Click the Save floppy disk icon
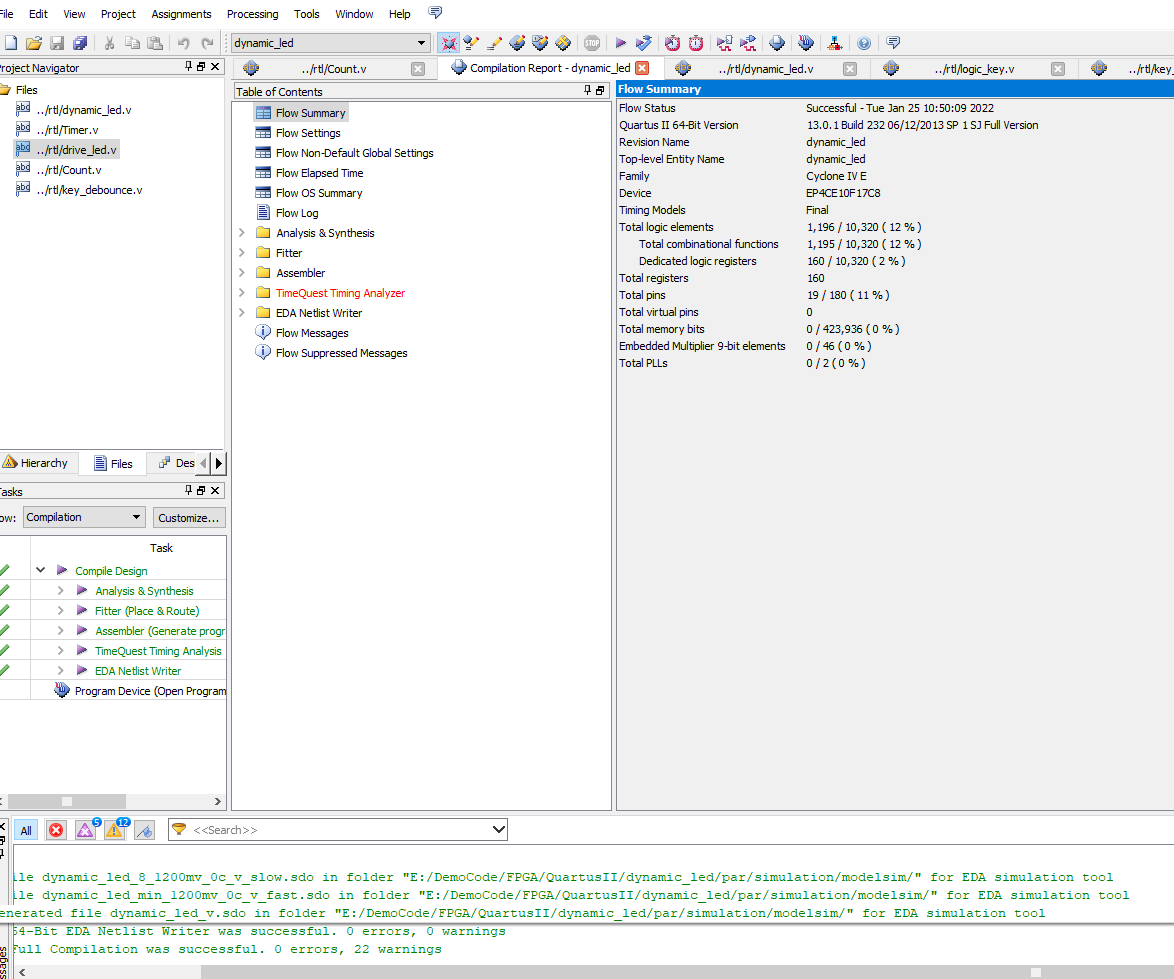Viewport: 1174px width, 979px height. 57,43
